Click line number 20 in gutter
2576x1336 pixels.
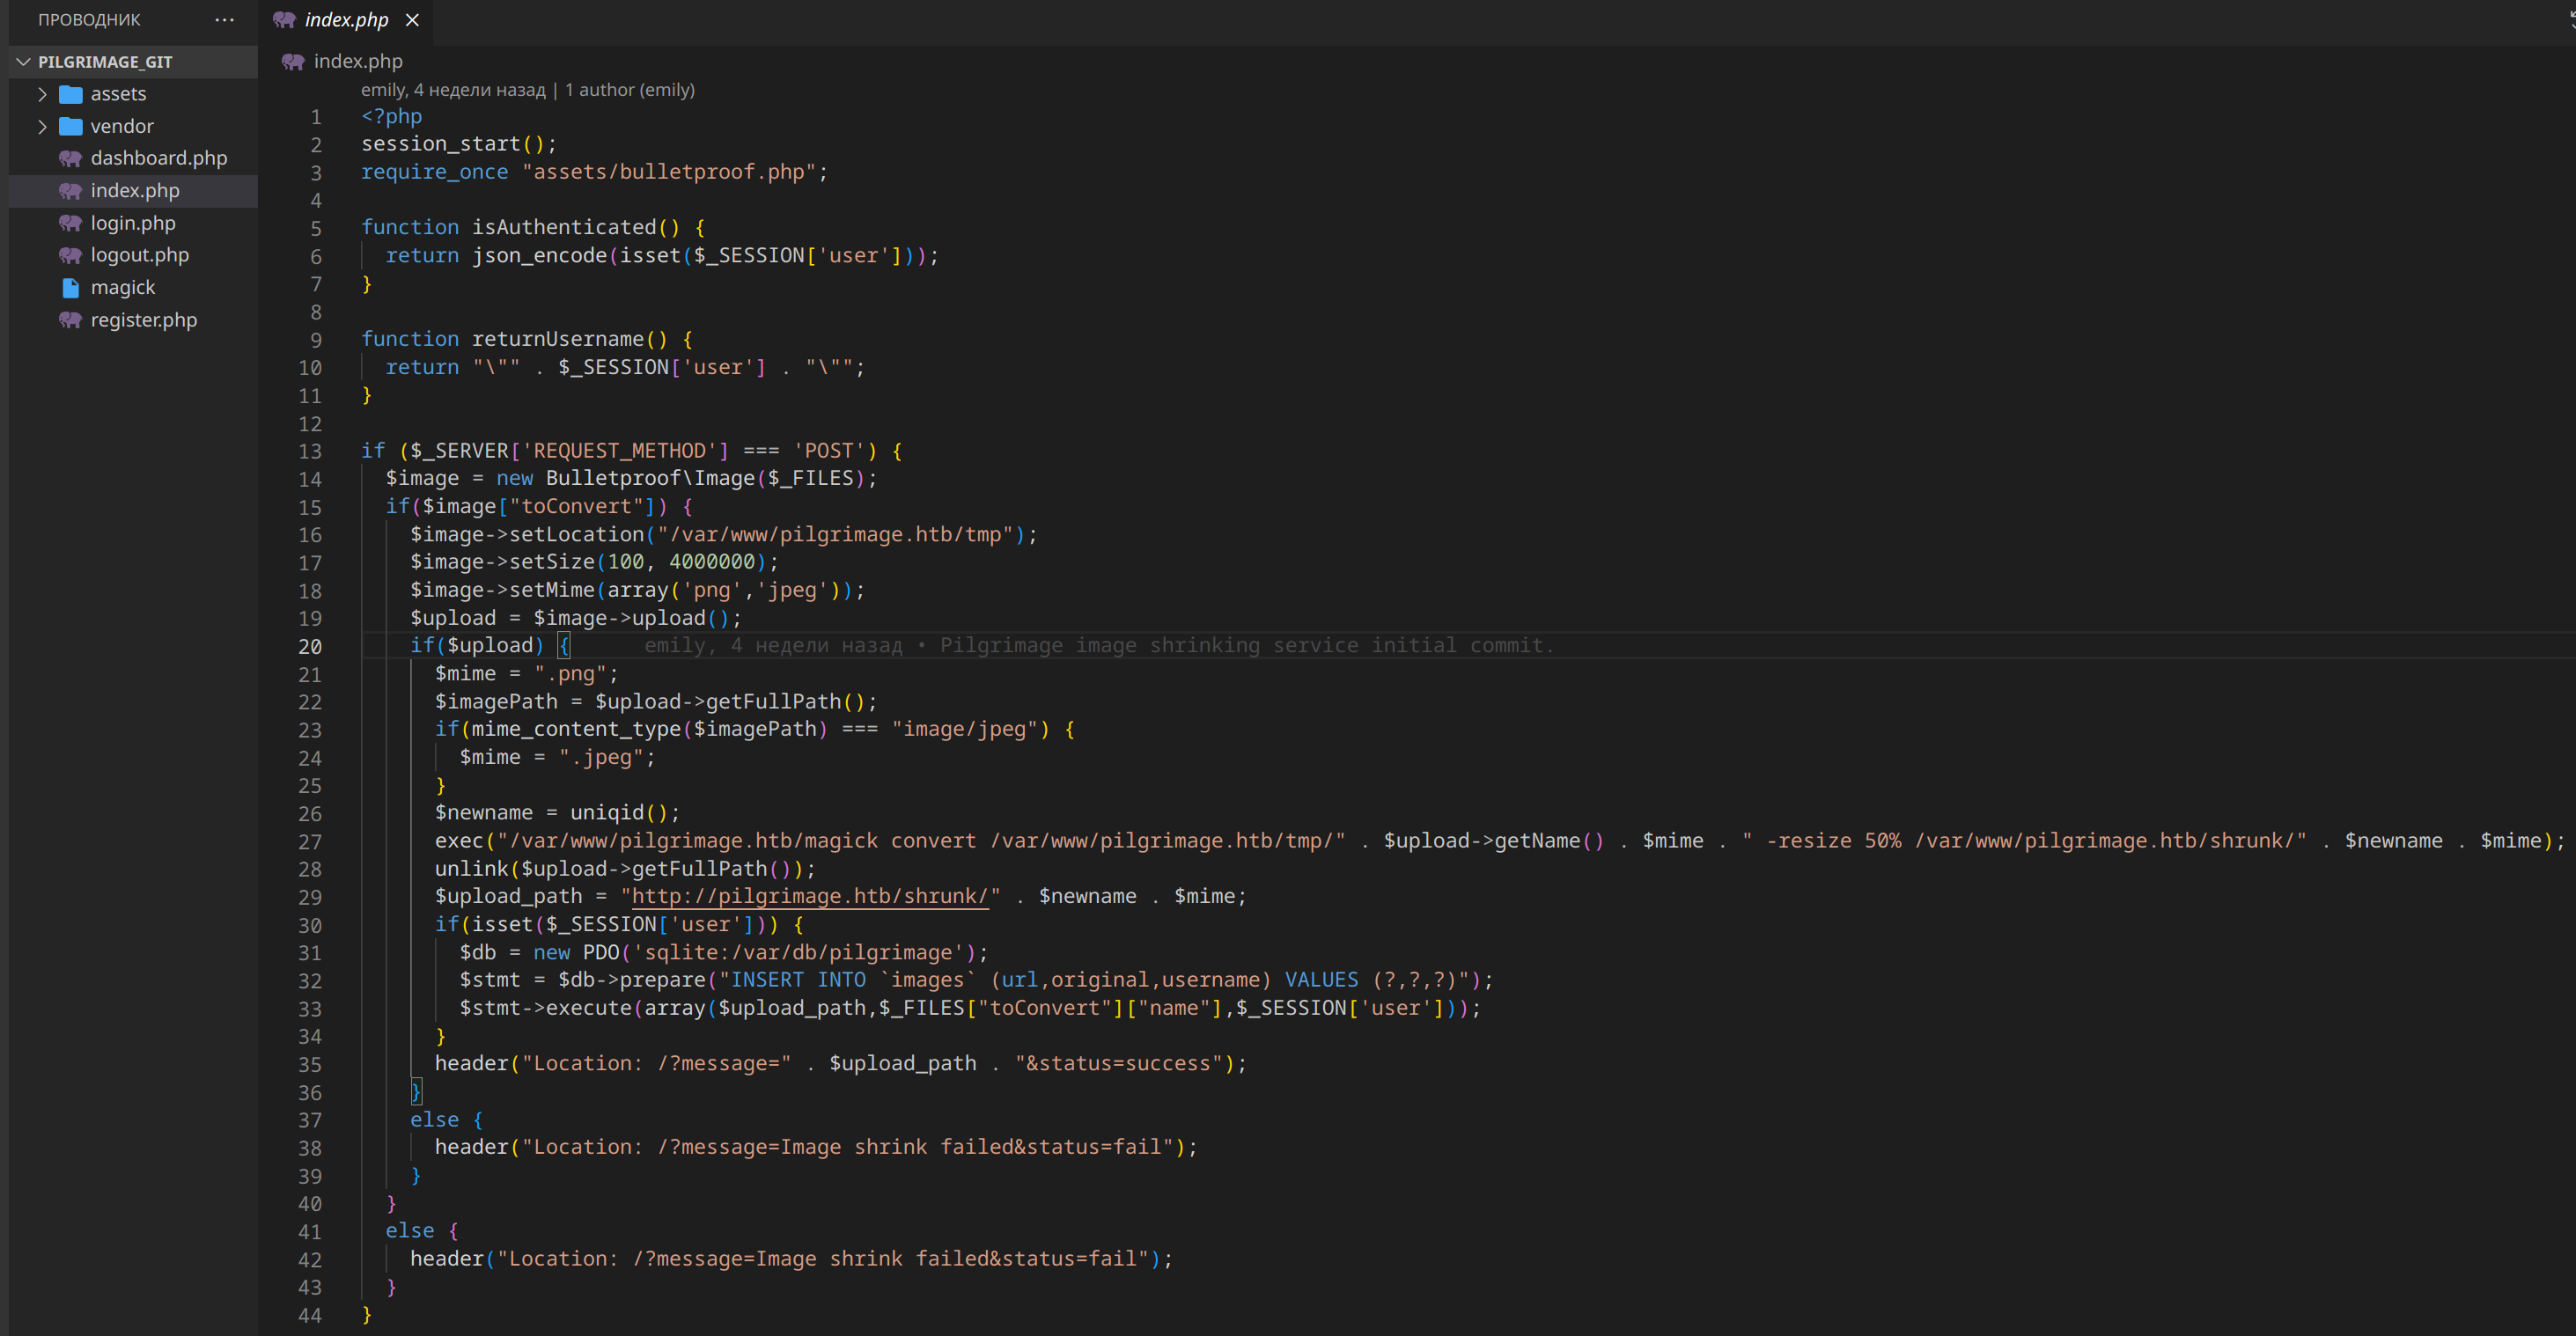point(310,647)
